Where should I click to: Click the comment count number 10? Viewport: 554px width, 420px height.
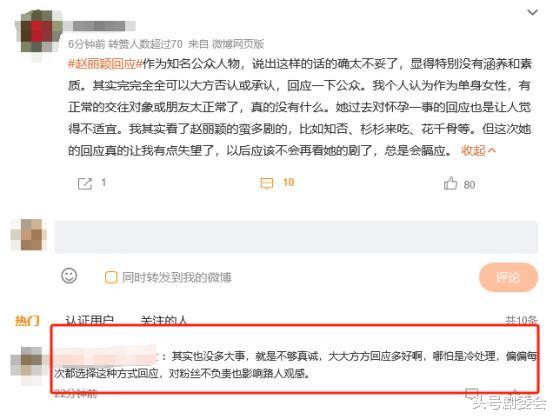pyautogui.click(x=288, y=182)
